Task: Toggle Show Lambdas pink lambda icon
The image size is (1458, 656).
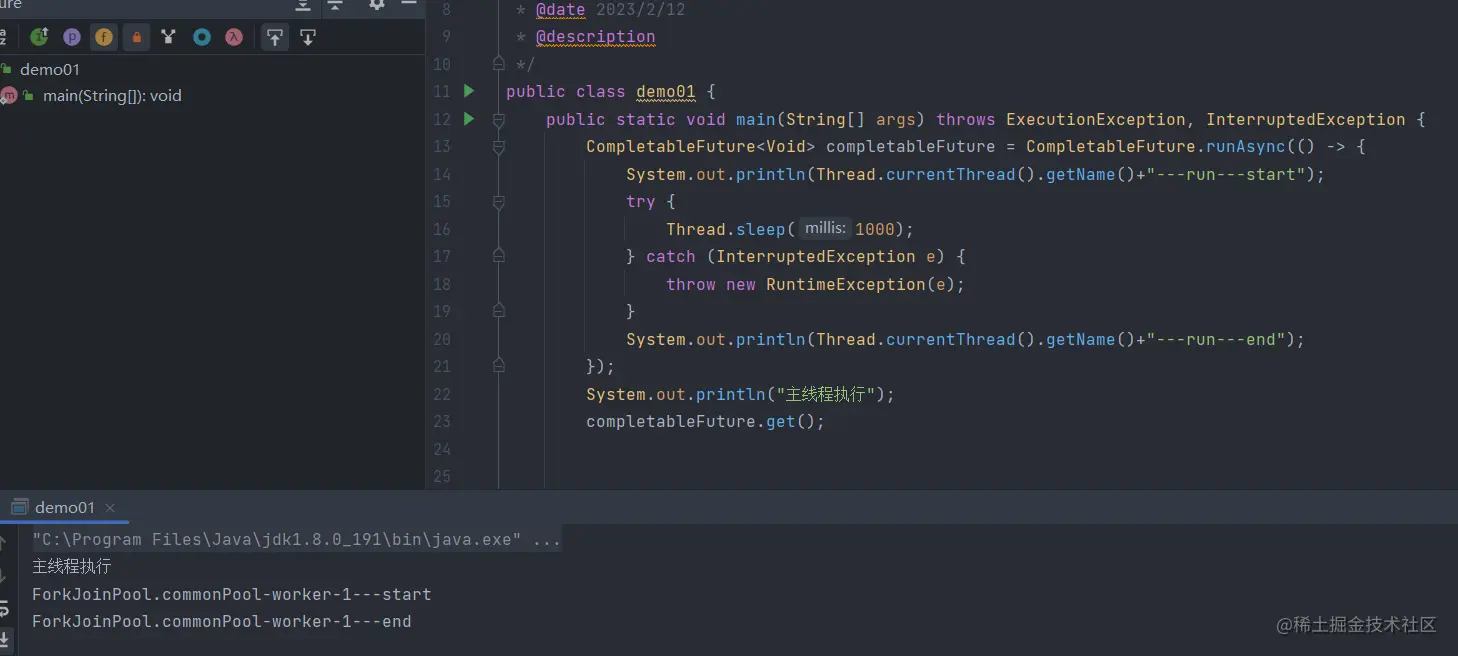Action: point(234,37)
